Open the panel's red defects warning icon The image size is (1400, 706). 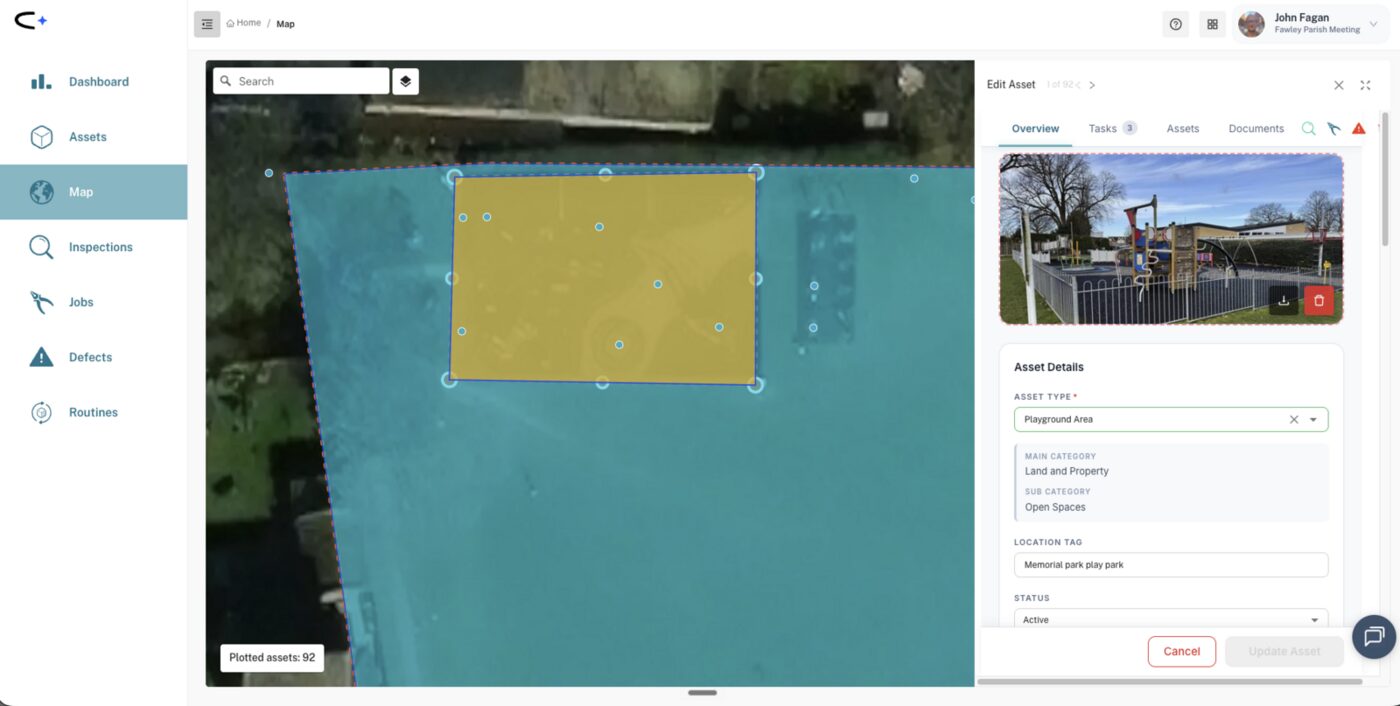click(1358, 129)
